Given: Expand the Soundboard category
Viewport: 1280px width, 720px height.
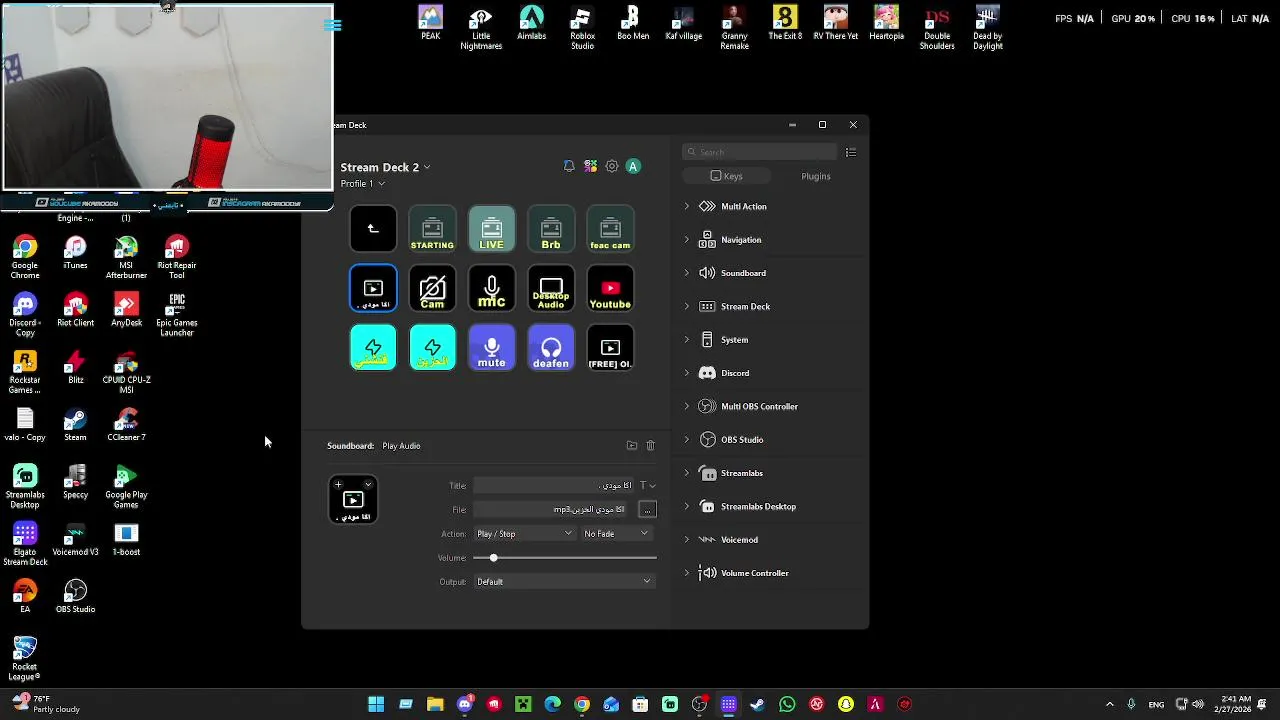Looking at the screenshot, I should tap(686, 273).
